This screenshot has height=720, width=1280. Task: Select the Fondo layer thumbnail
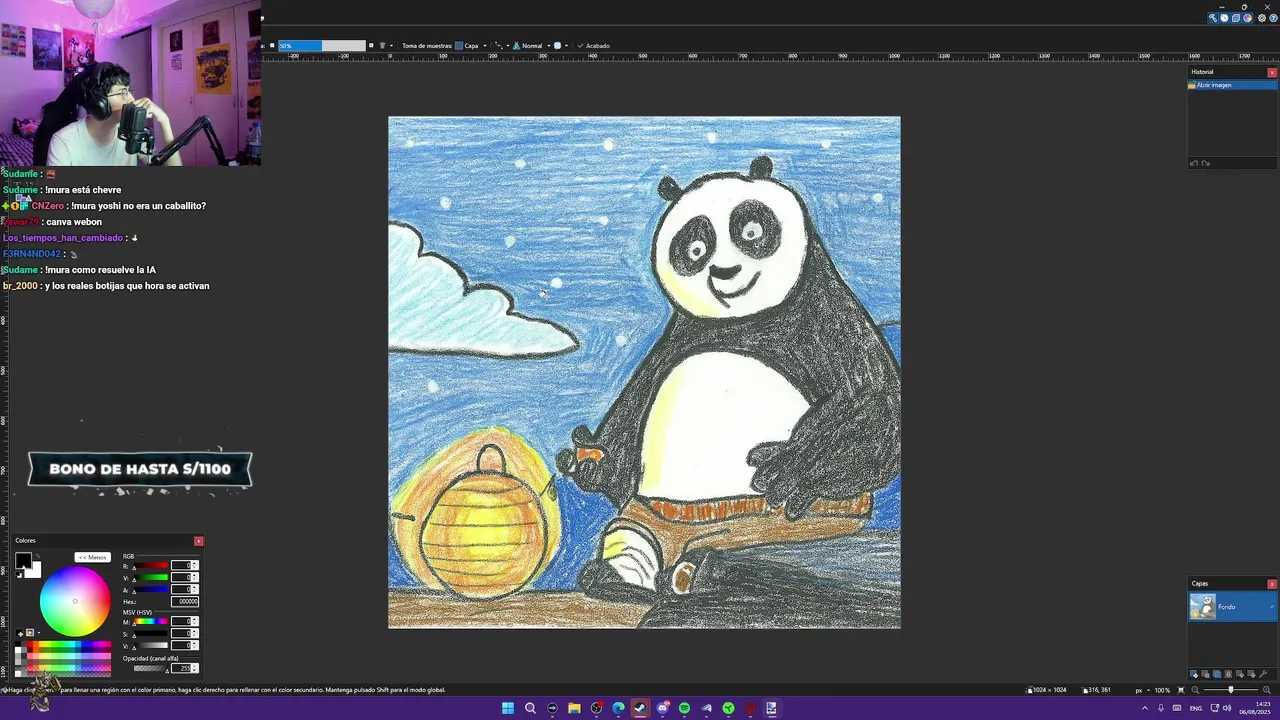pos(1202,607)
